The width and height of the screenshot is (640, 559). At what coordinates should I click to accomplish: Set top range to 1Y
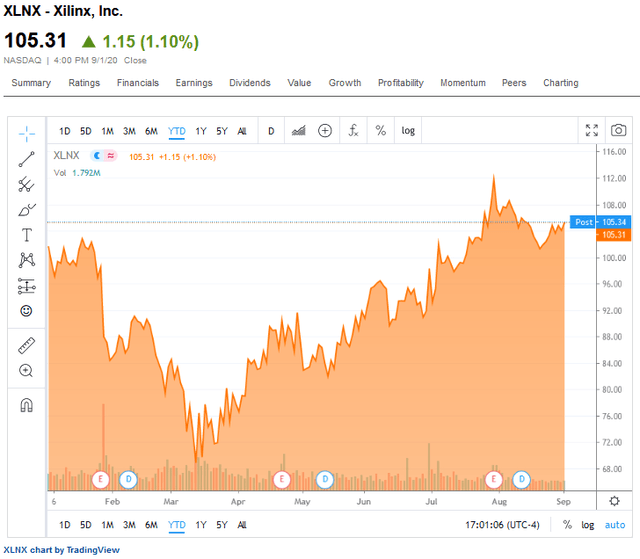pyautogui.click(x=201, y=130)
